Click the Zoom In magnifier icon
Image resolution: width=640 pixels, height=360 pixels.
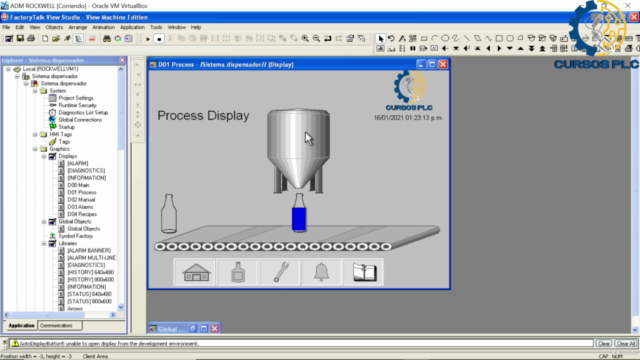pyautogui.click(x=305, y=38)
